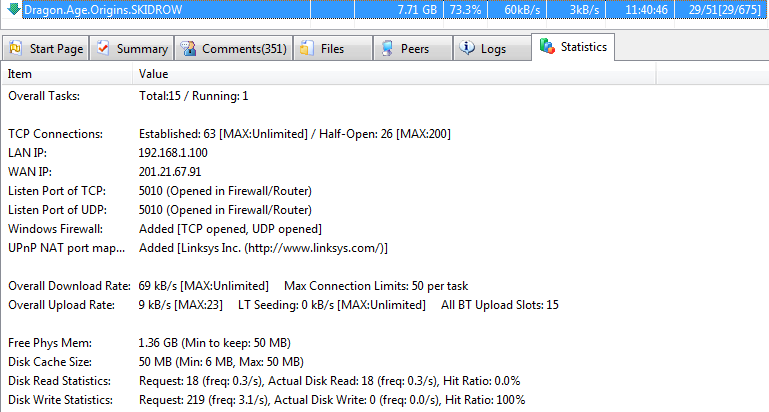Open the Comments(351) tab
769x412 pixels.
234,49
